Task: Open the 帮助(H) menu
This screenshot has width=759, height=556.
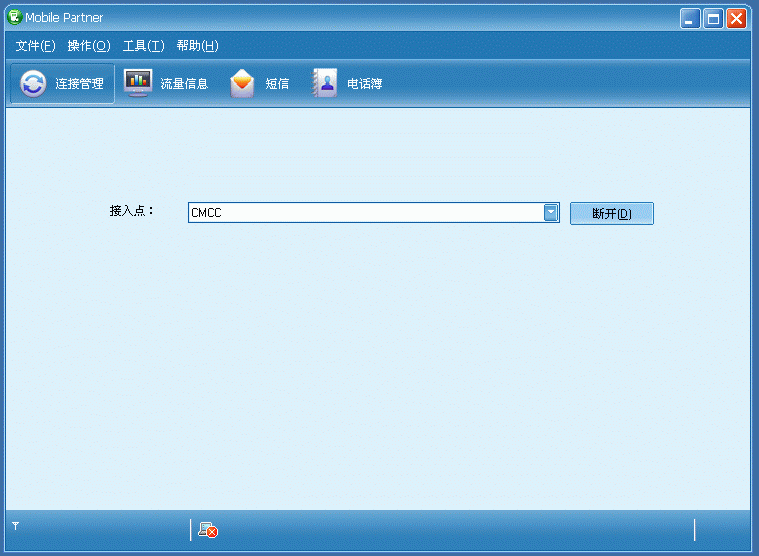Action: (x=197, y=46)
